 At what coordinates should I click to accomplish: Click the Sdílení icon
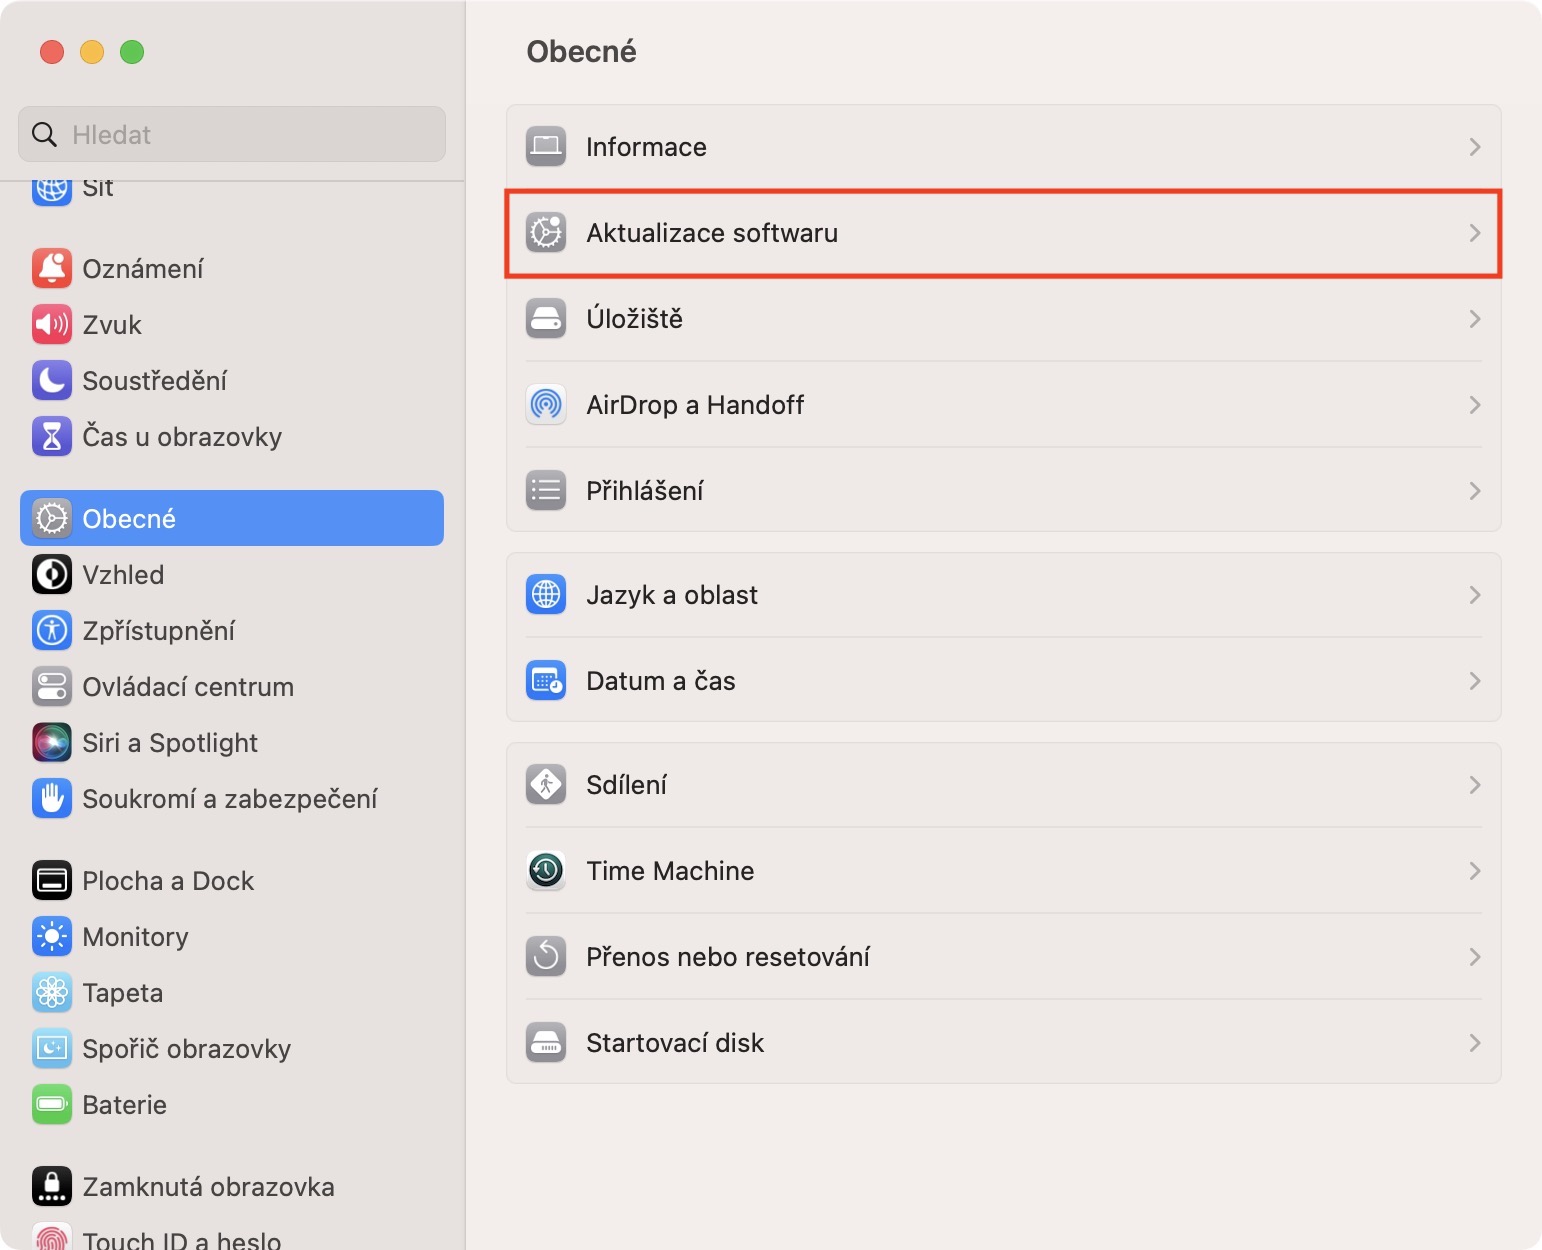pos(546,785)
